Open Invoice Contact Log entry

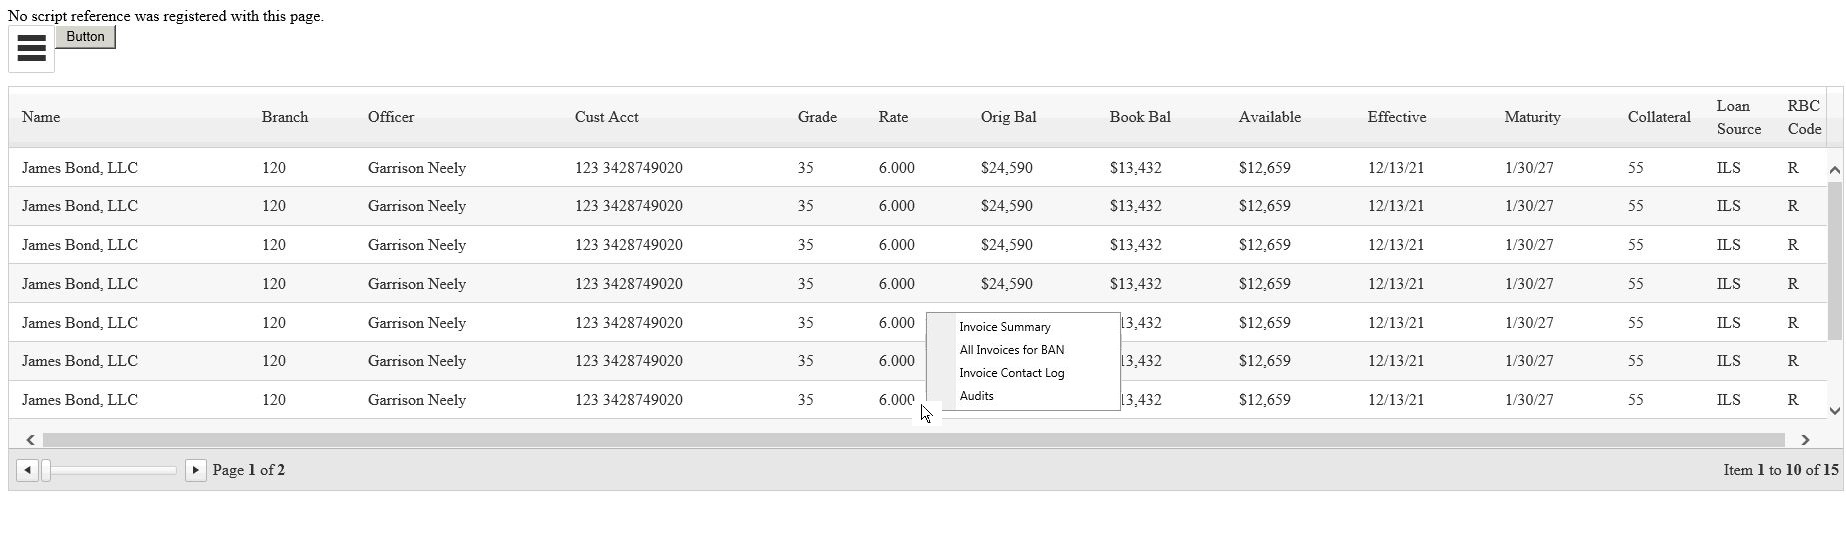pos(1011,373)
